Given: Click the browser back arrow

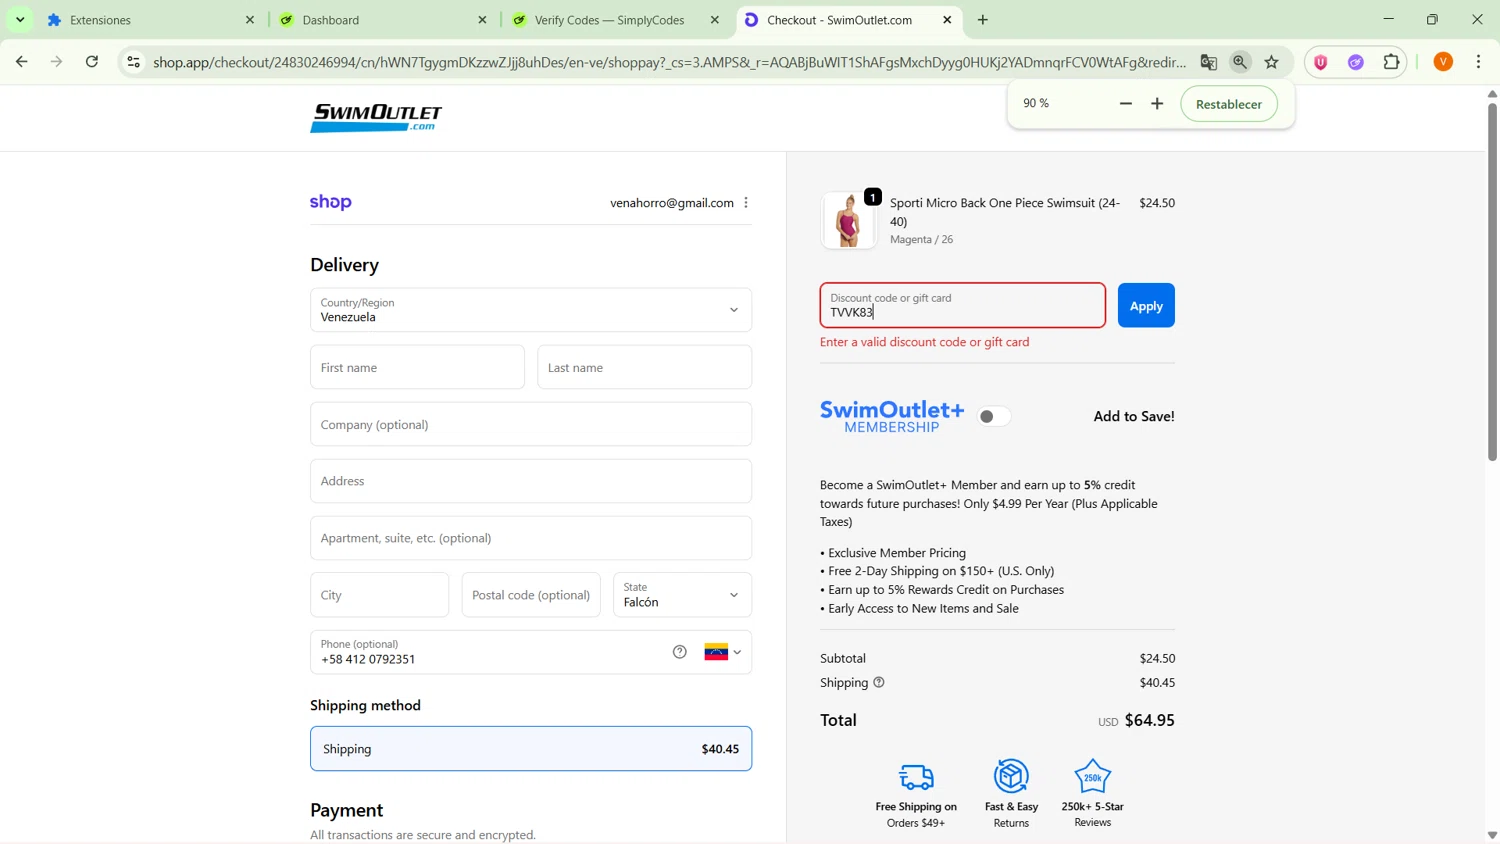Looking at the screenshot, I should pyautogui.click(x=21, y=62).
